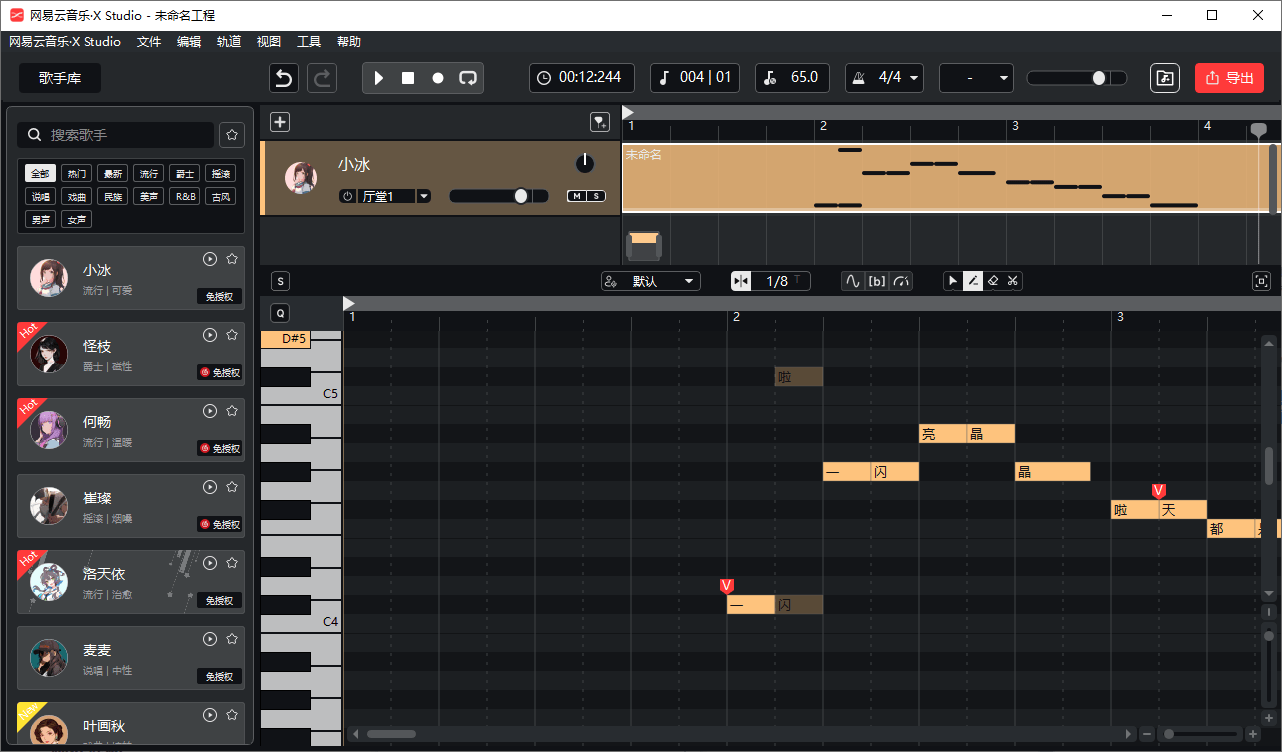Open the 轨道 menu
Image resolution: width=1282 pixels, height=752 pixels.
(x=229, y=42)
